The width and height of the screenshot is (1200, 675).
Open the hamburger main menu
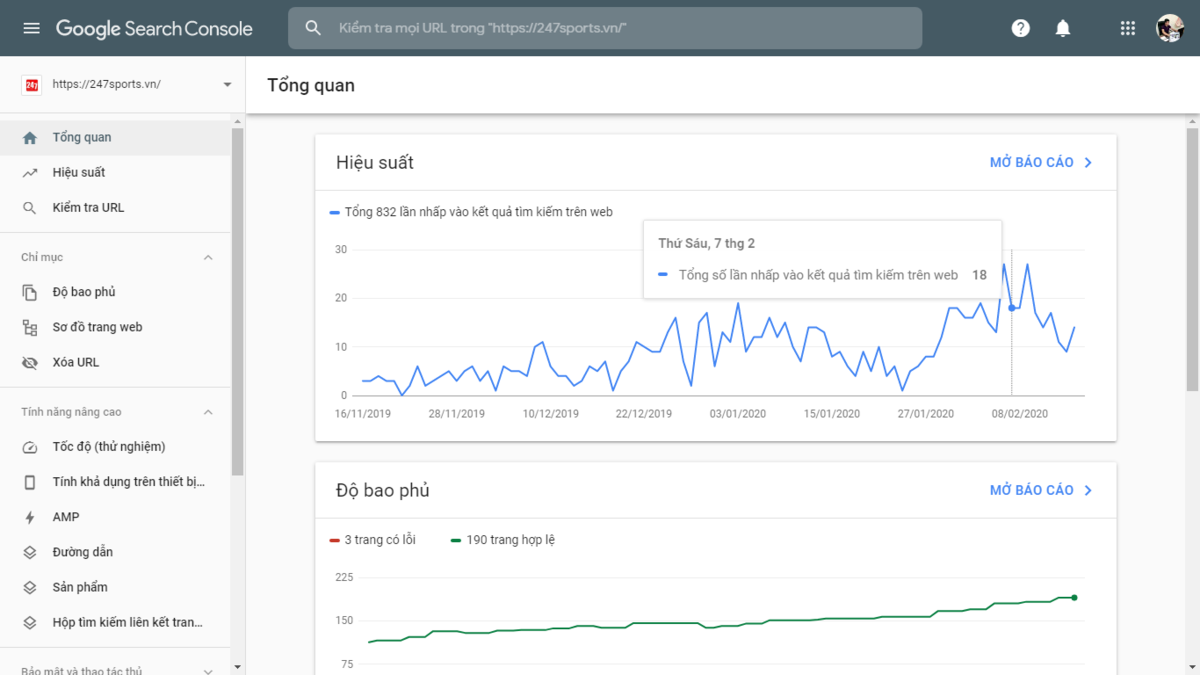[31, 28]
